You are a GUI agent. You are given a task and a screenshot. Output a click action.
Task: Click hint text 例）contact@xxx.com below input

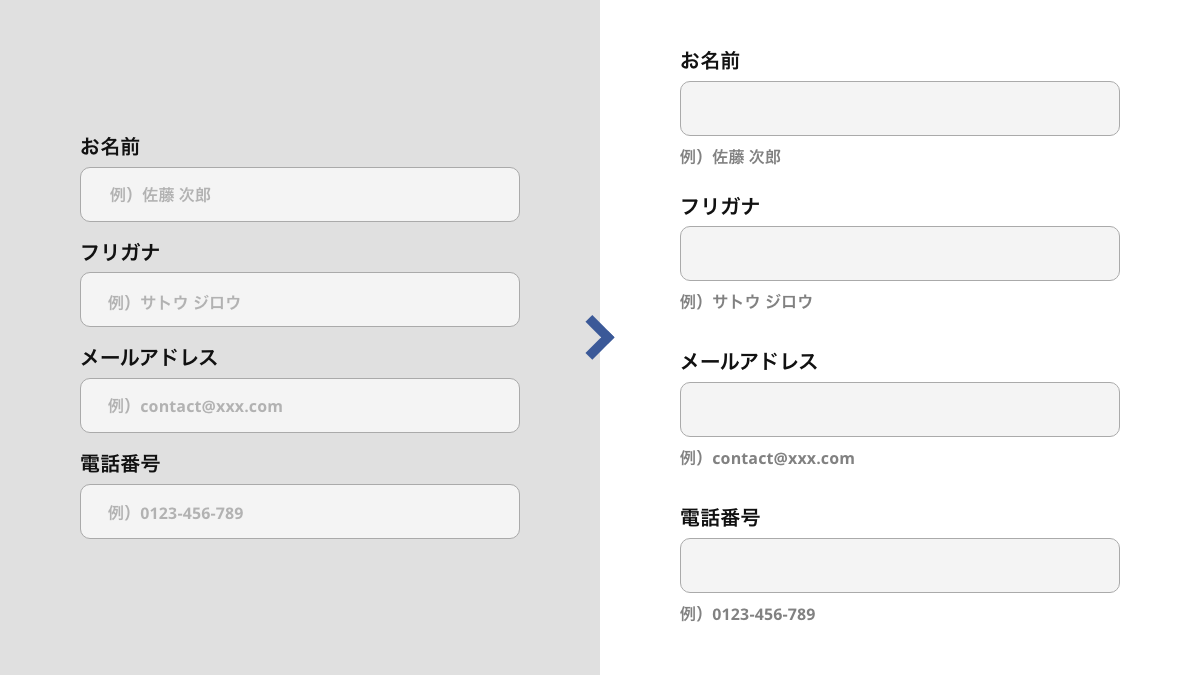click(767, 458)
